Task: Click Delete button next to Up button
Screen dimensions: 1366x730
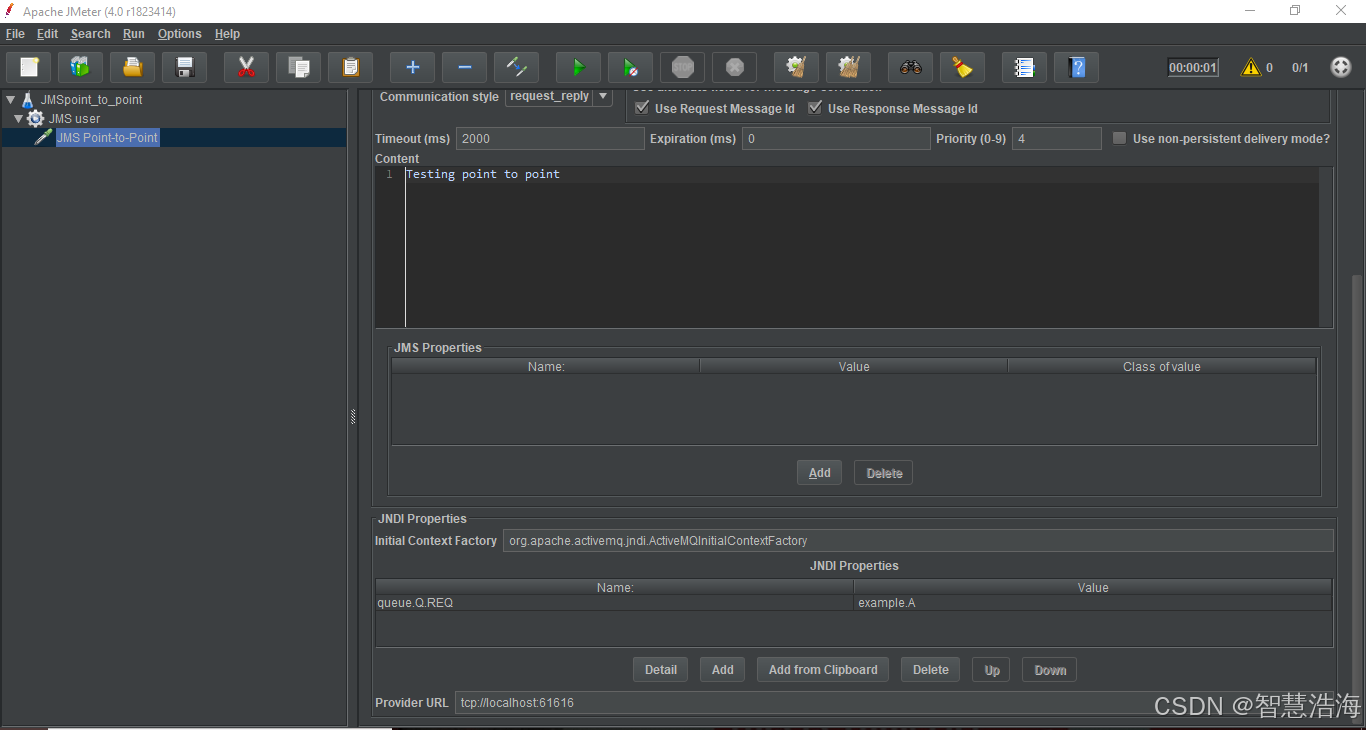Action: point(930,670)
